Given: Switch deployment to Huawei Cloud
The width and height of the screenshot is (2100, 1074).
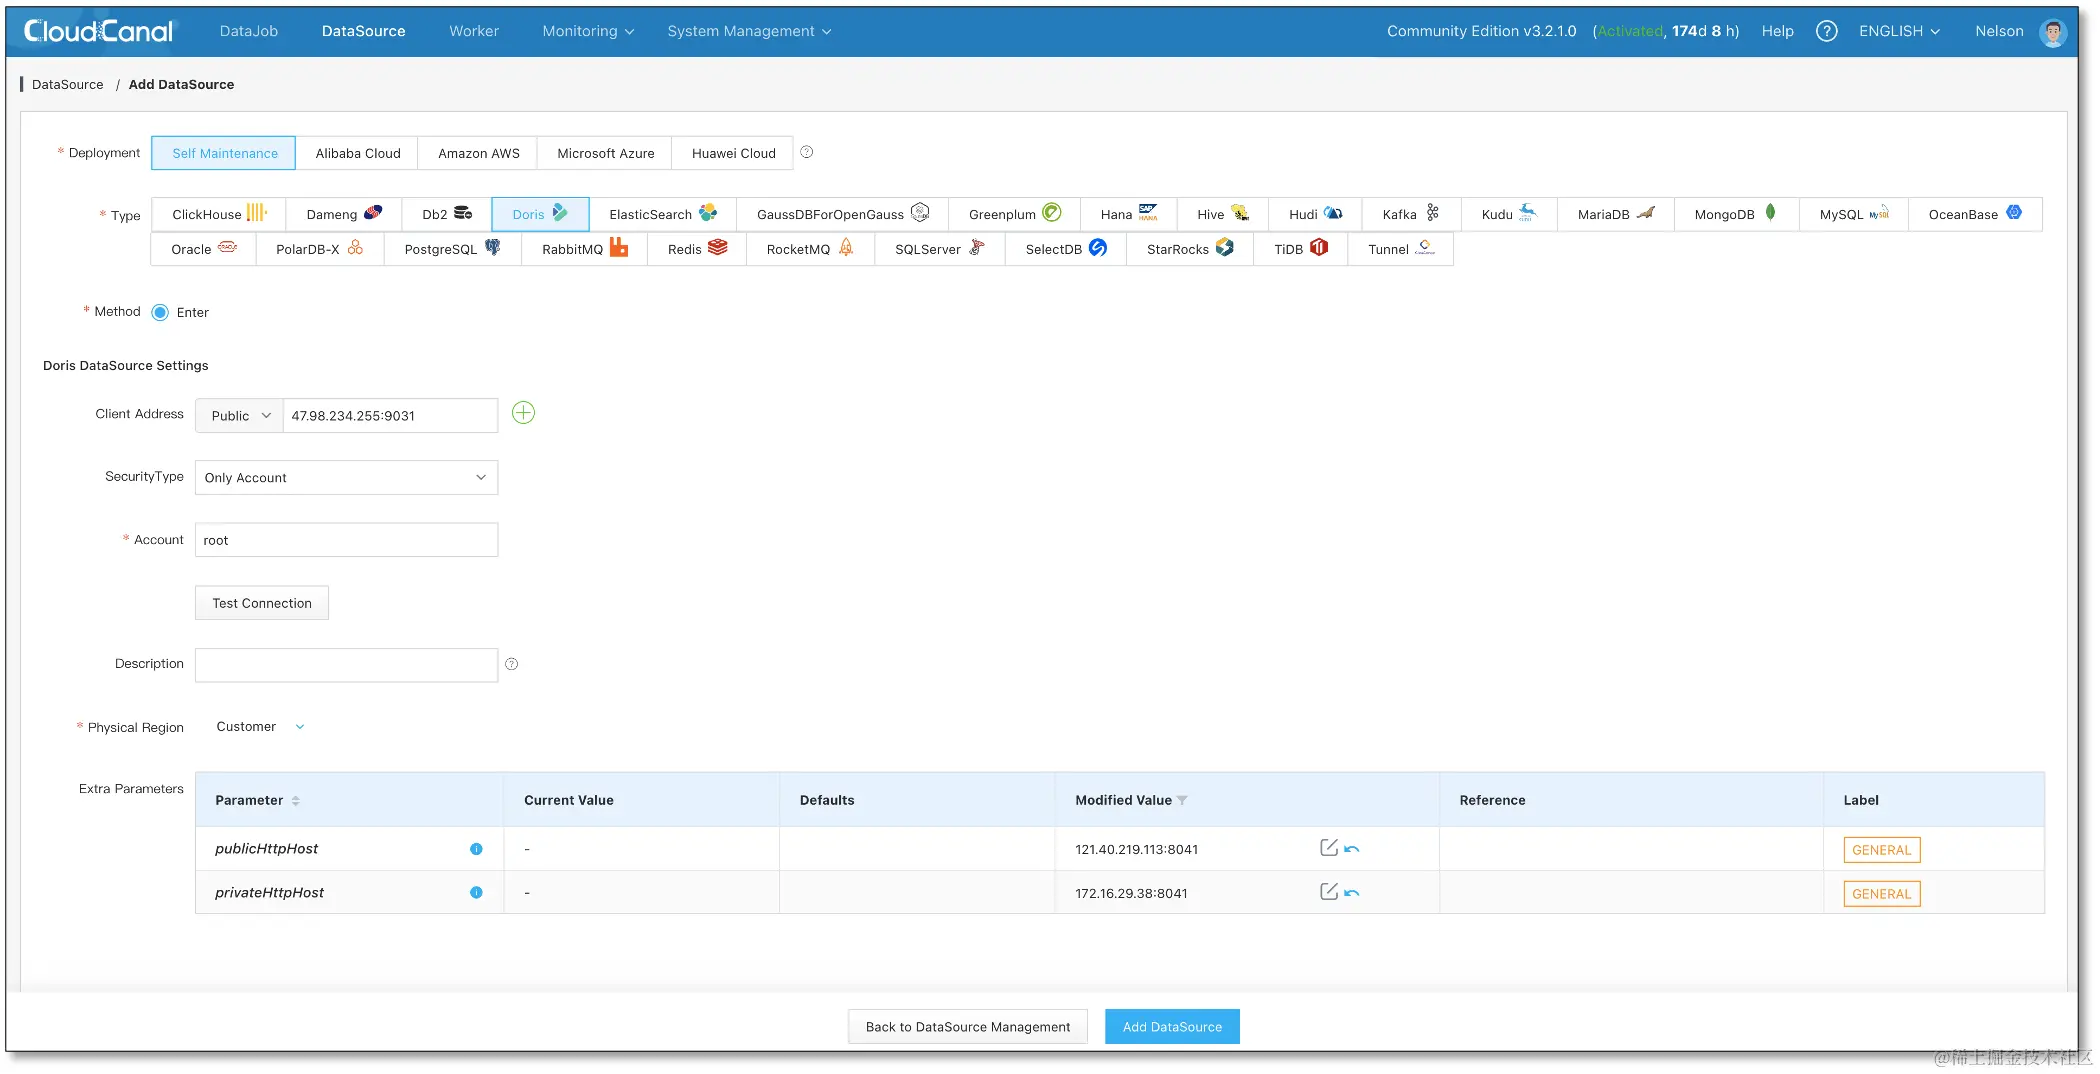Looking at the screenshot, I should coord(733,153).
